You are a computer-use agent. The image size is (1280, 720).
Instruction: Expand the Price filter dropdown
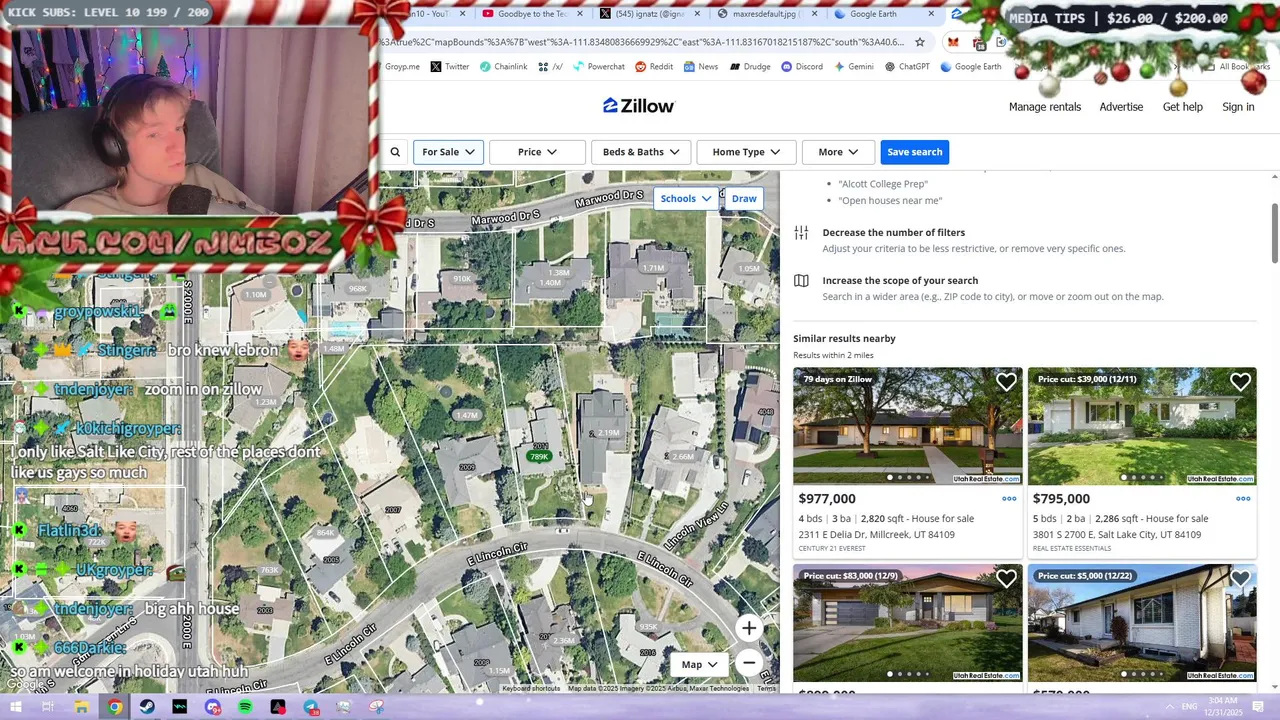[x=537, y=152]
